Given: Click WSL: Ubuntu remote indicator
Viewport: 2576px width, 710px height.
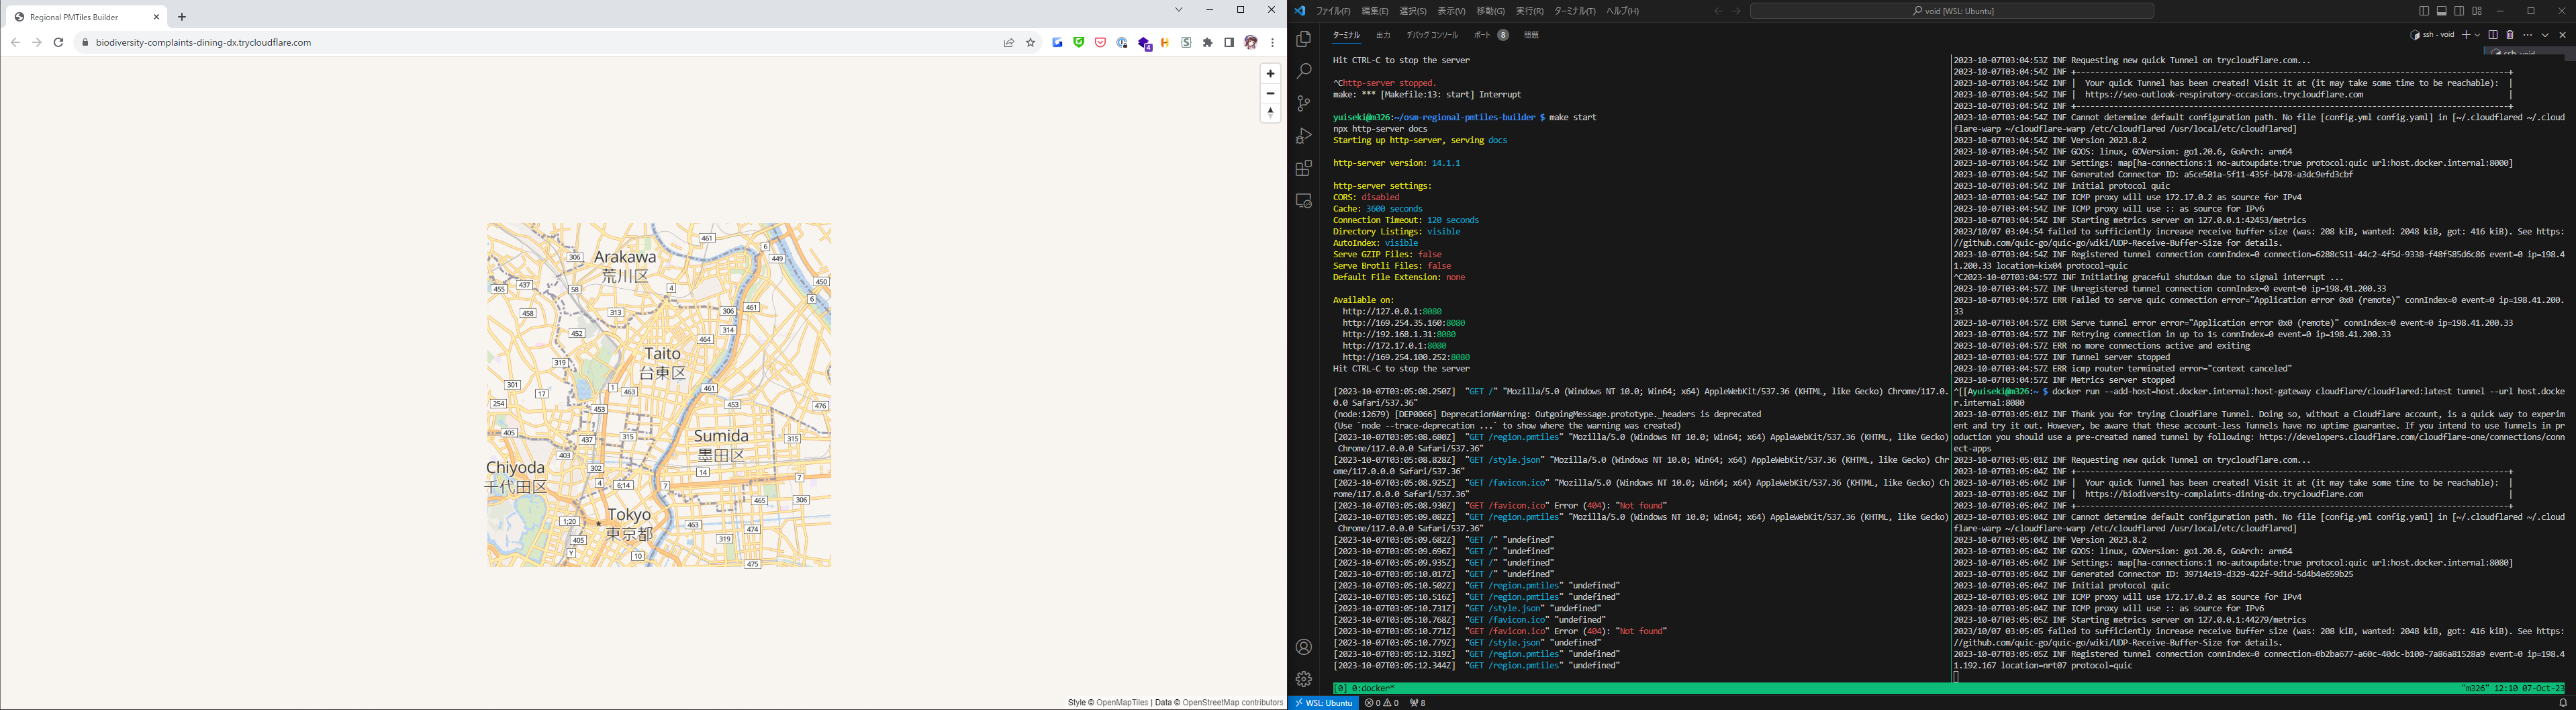Looking at the screenshot, I should click(x=1323, y=703).
